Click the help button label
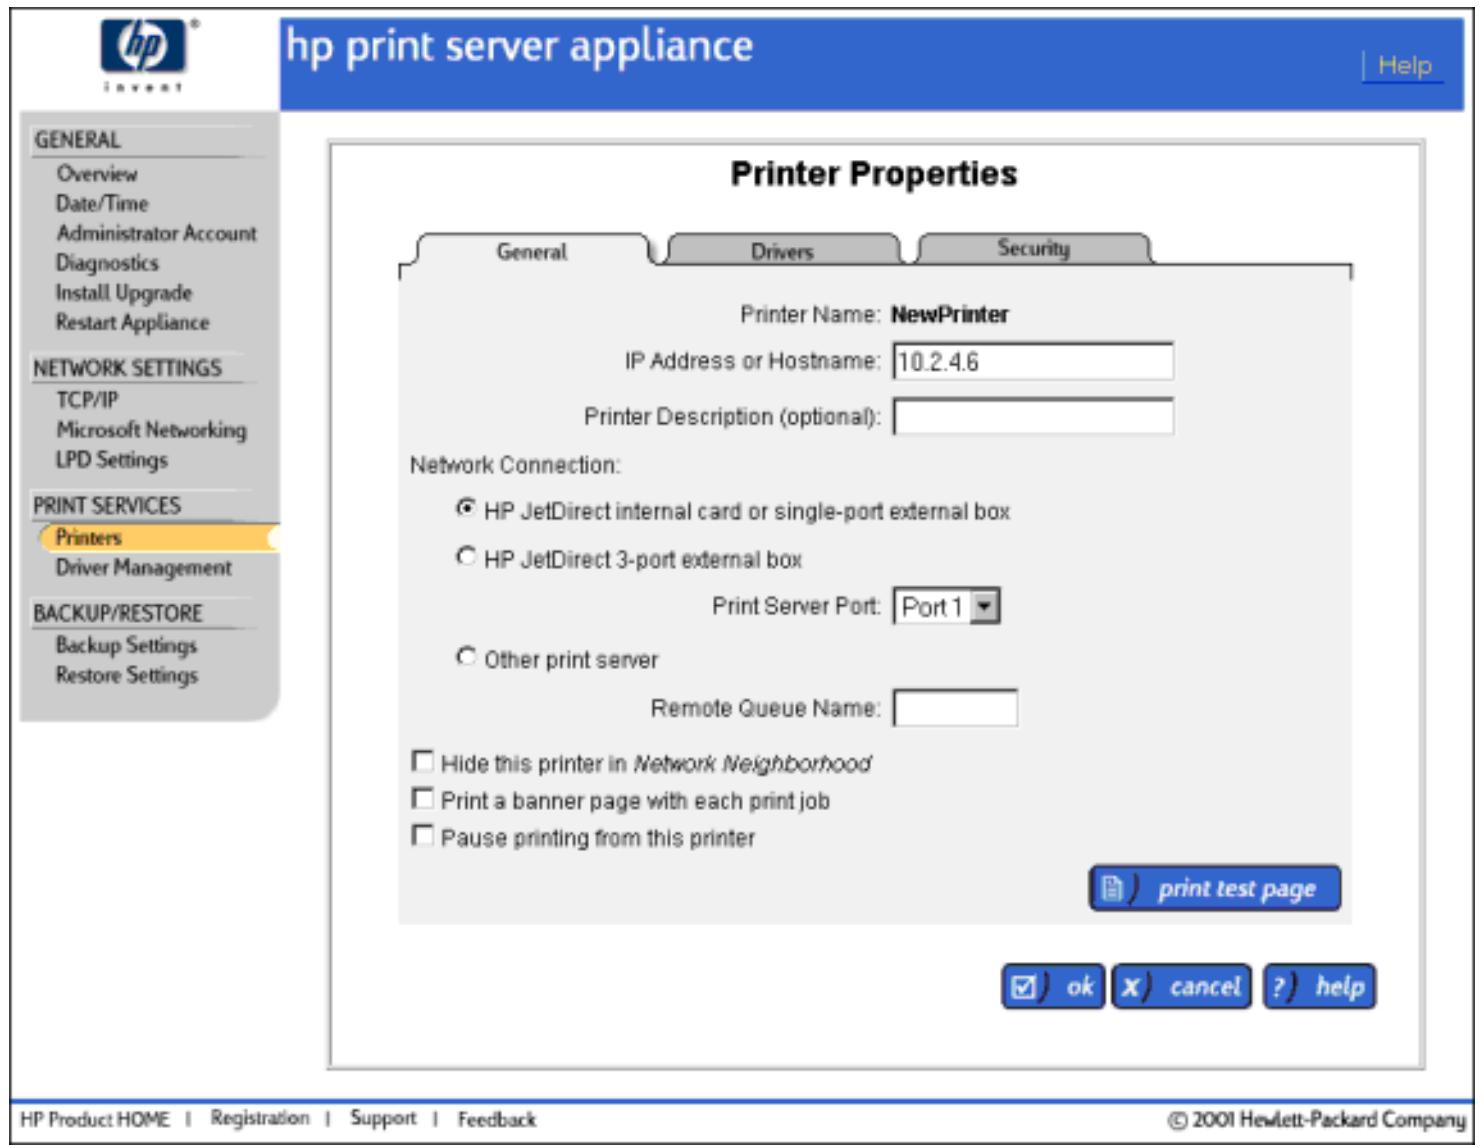Image resolution: width=1479 pixels, height=1145 pixels. (x=1340, y=987)
